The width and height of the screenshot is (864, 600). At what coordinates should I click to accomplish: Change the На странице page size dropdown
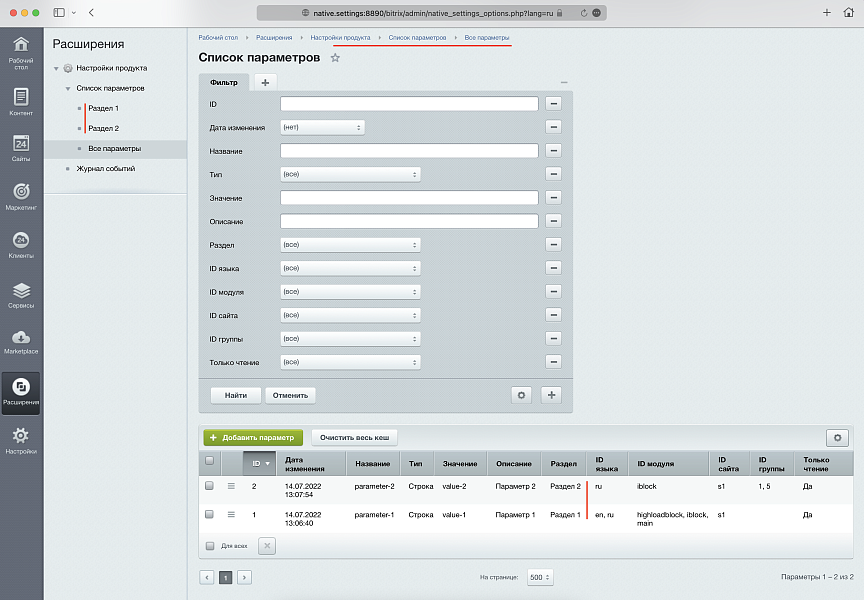click(x=540, y=577)
